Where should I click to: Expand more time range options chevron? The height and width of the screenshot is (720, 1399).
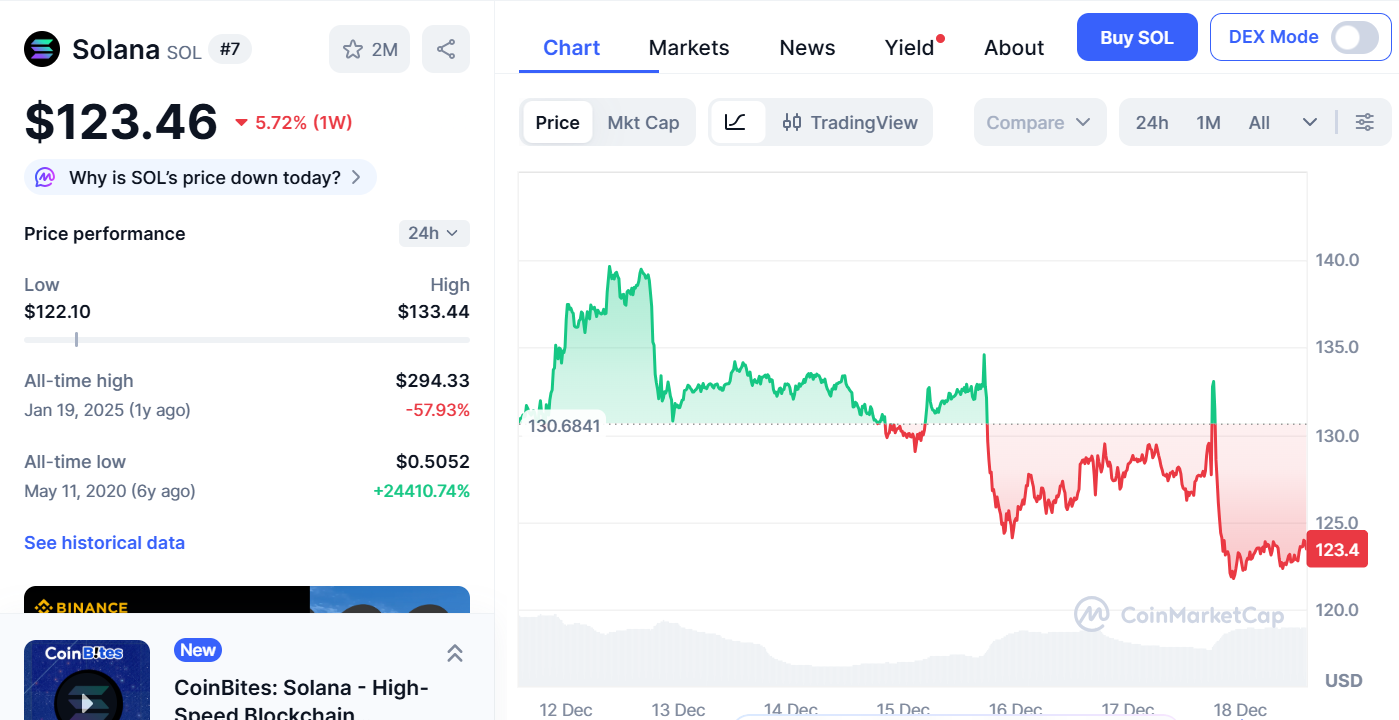(1309, 122)
